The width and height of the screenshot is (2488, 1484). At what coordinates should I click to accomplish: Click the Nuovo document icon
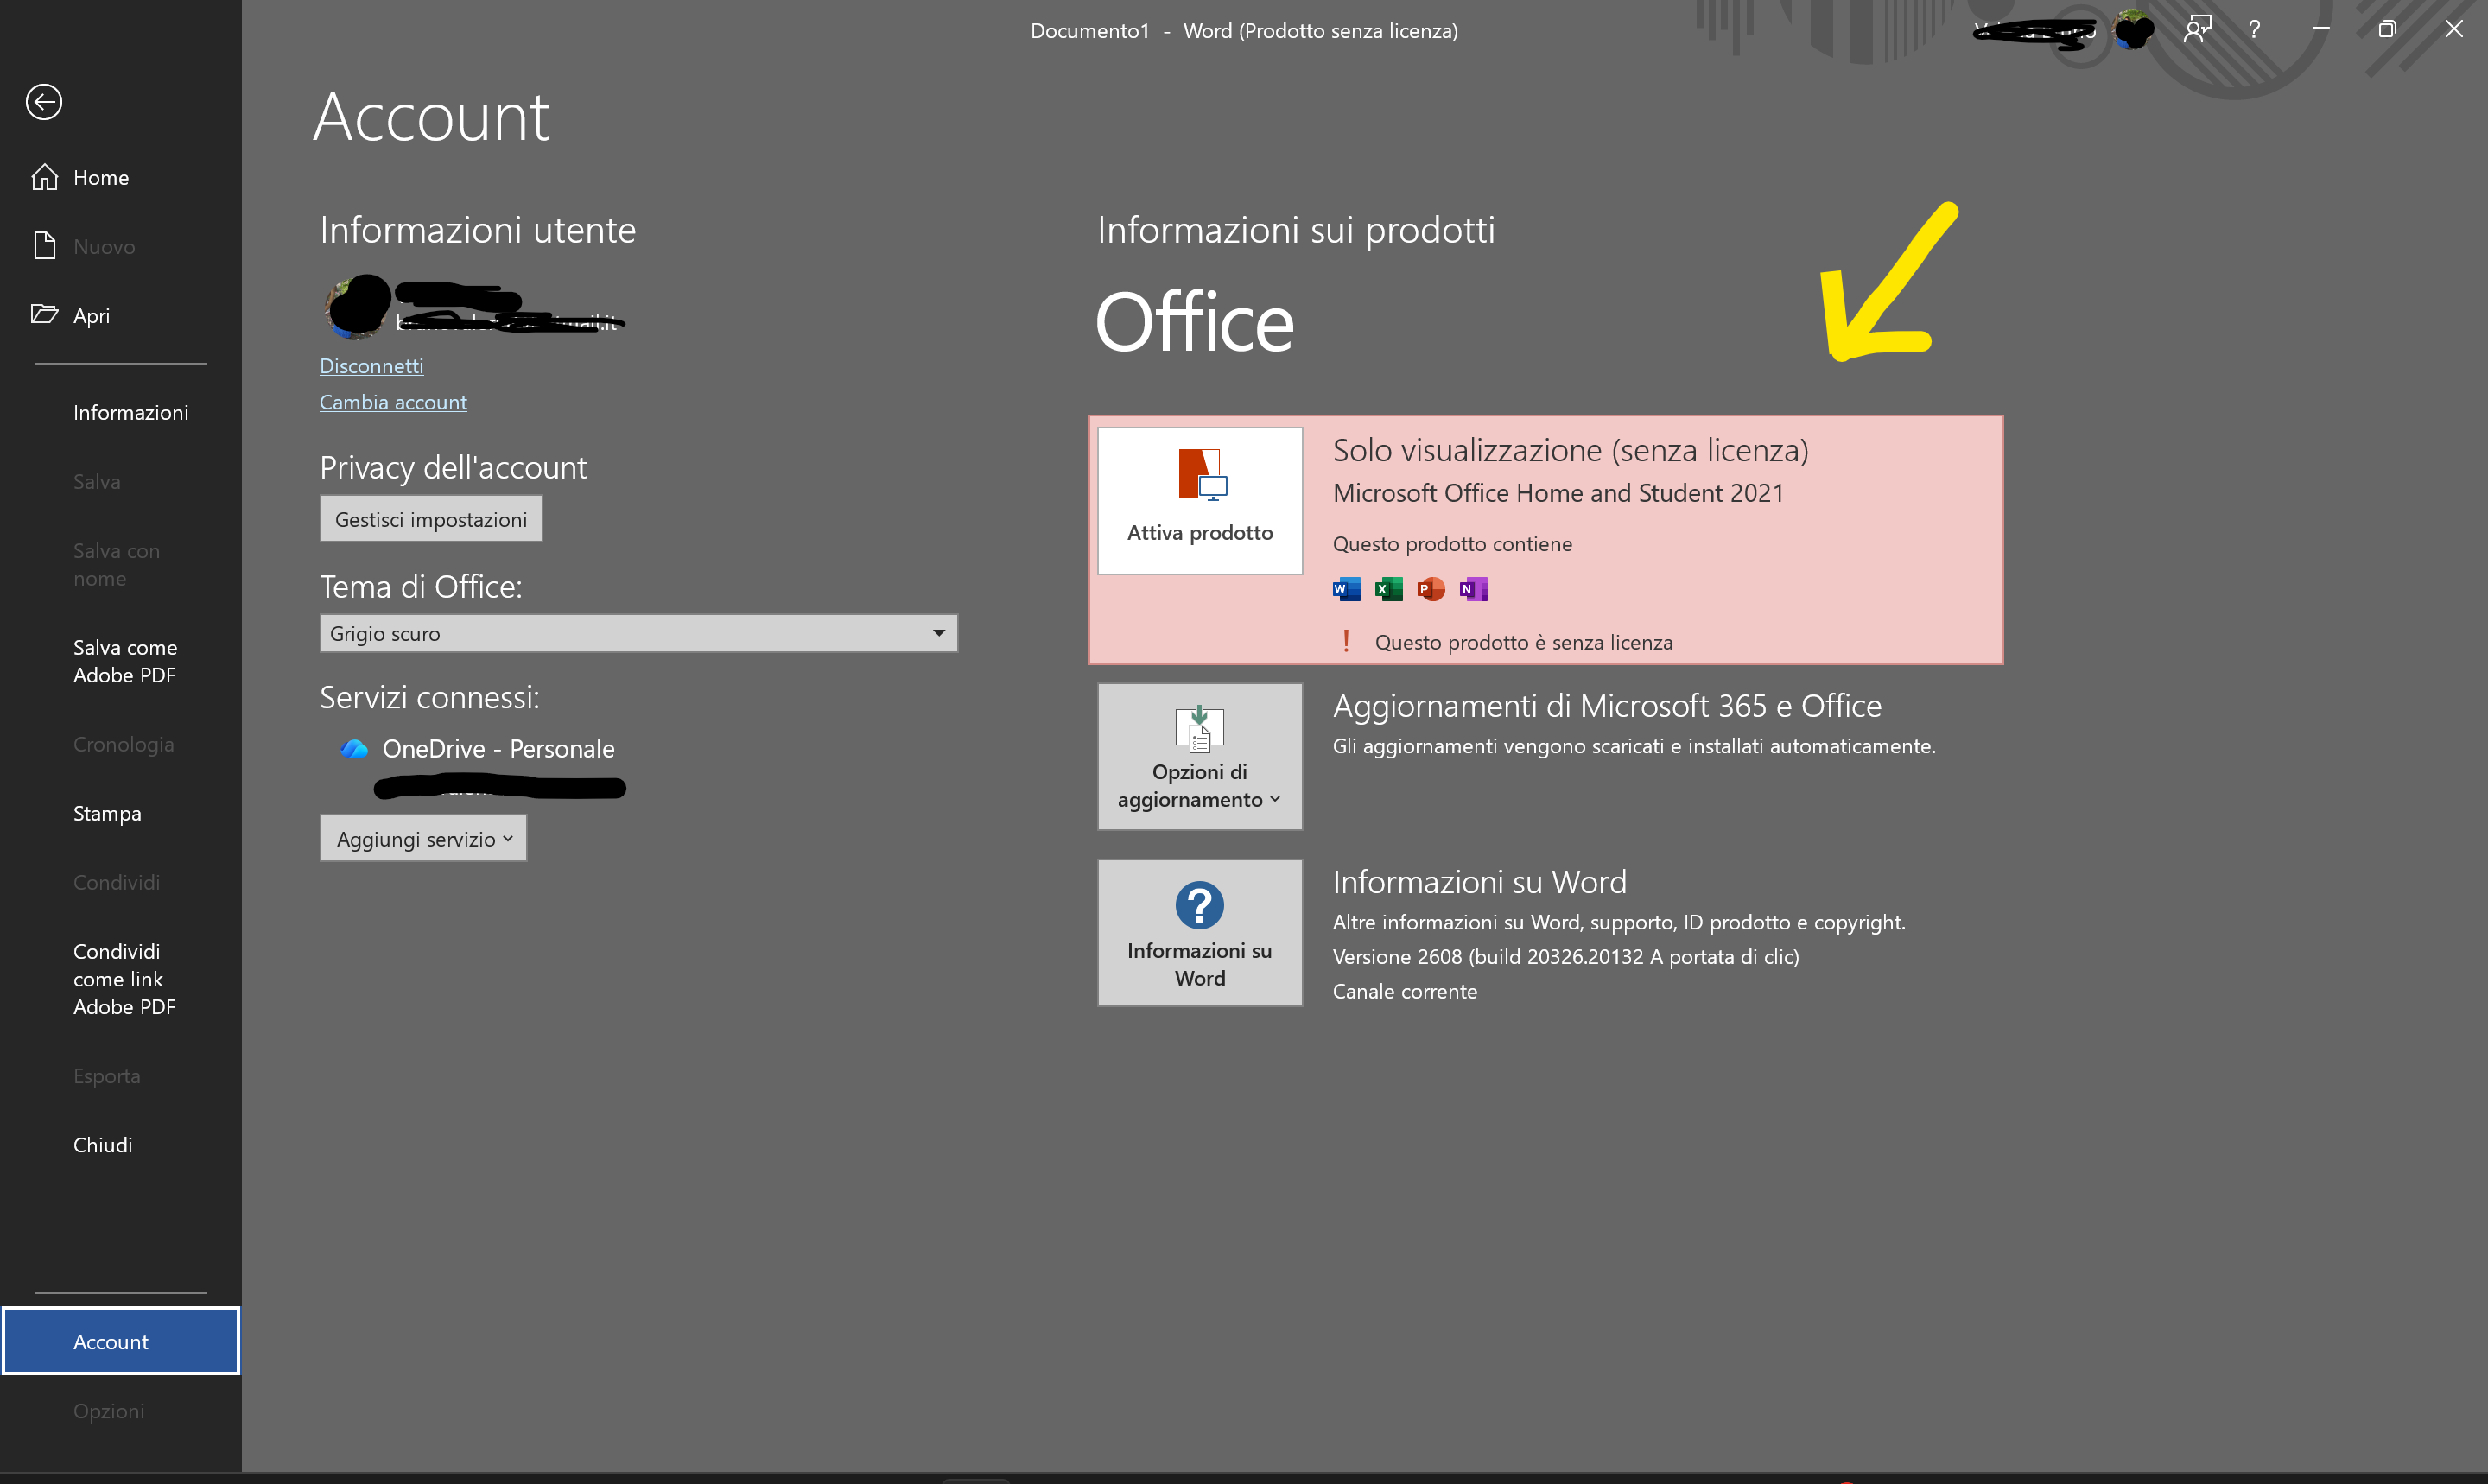[x=44, y=246]
